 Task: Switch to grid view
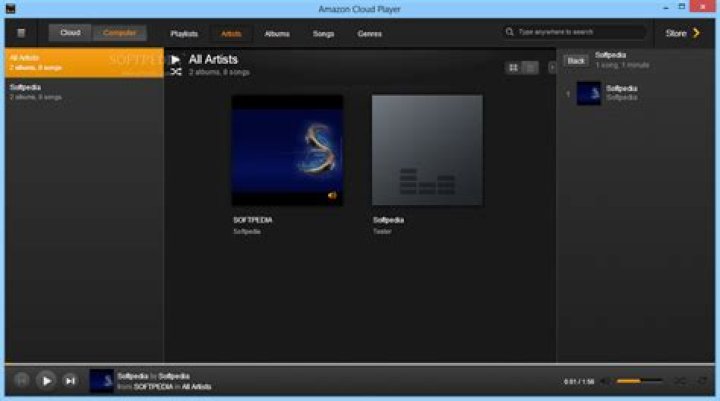[513, 68]
